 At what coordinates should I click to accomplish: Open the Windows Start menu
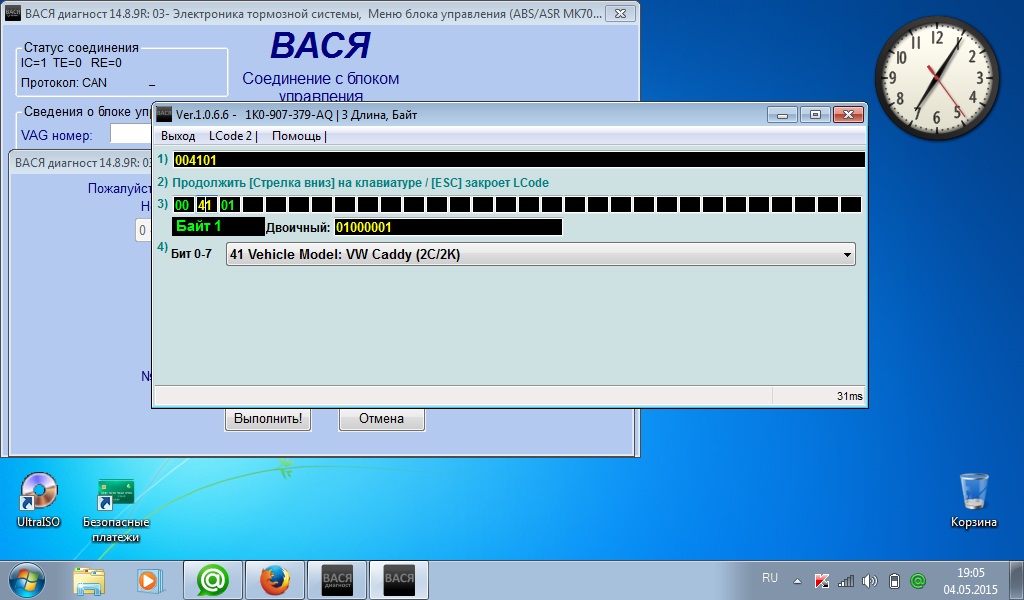point(27,580)
